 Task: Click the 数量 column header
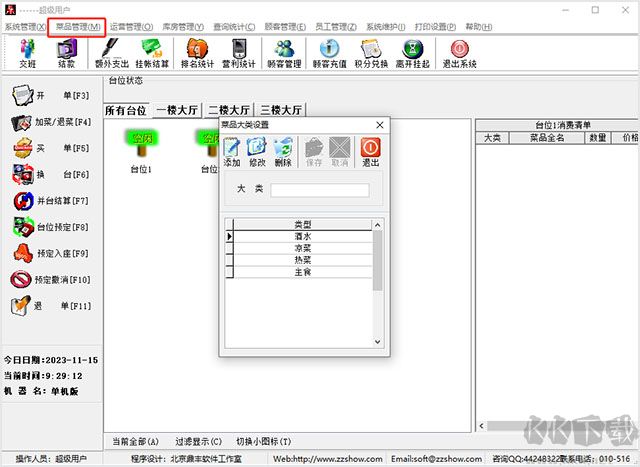[598, 138]
